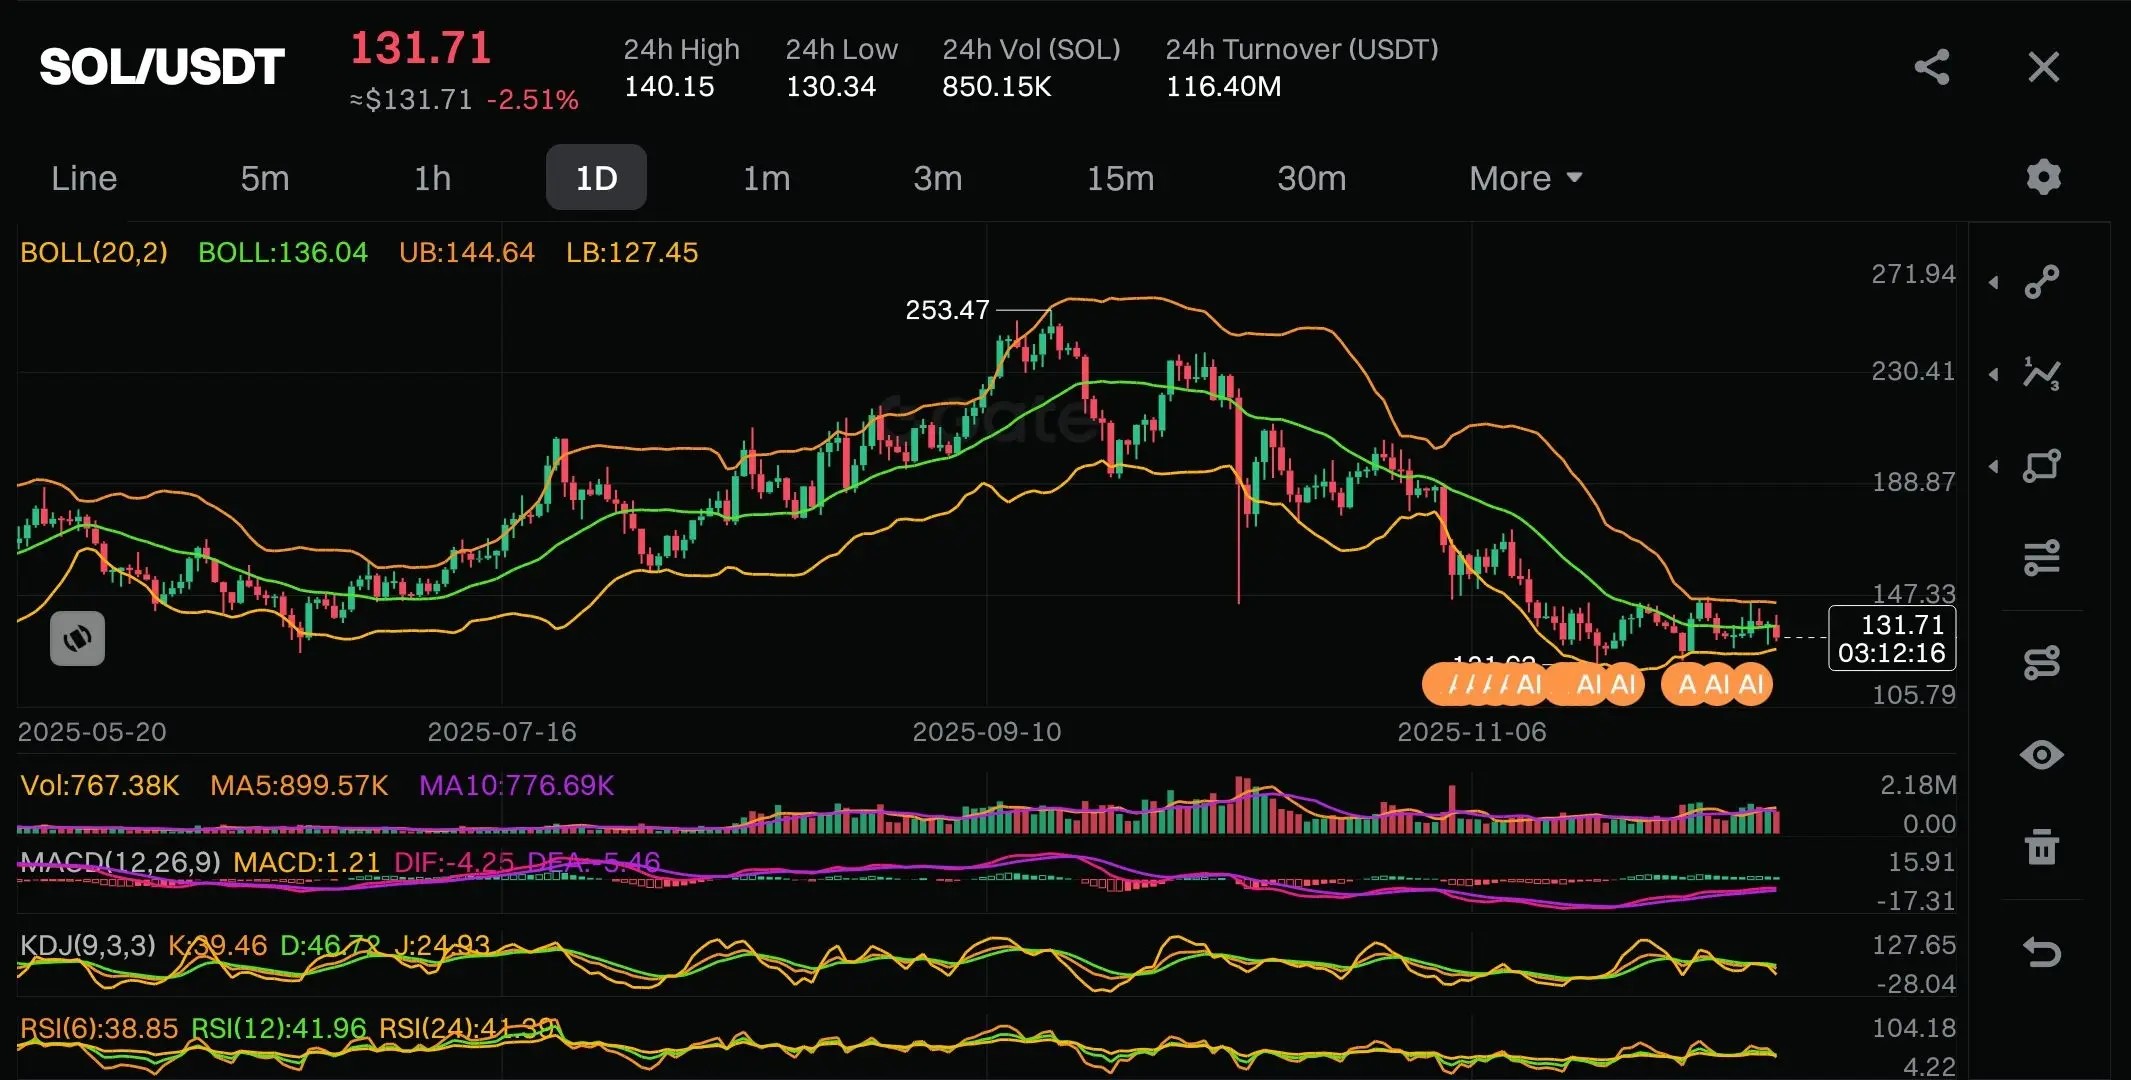The width and height of the screenshot is (2131, 1080).
Task: Undo last drawing with arrow icon
Action: pos(2041,951)
